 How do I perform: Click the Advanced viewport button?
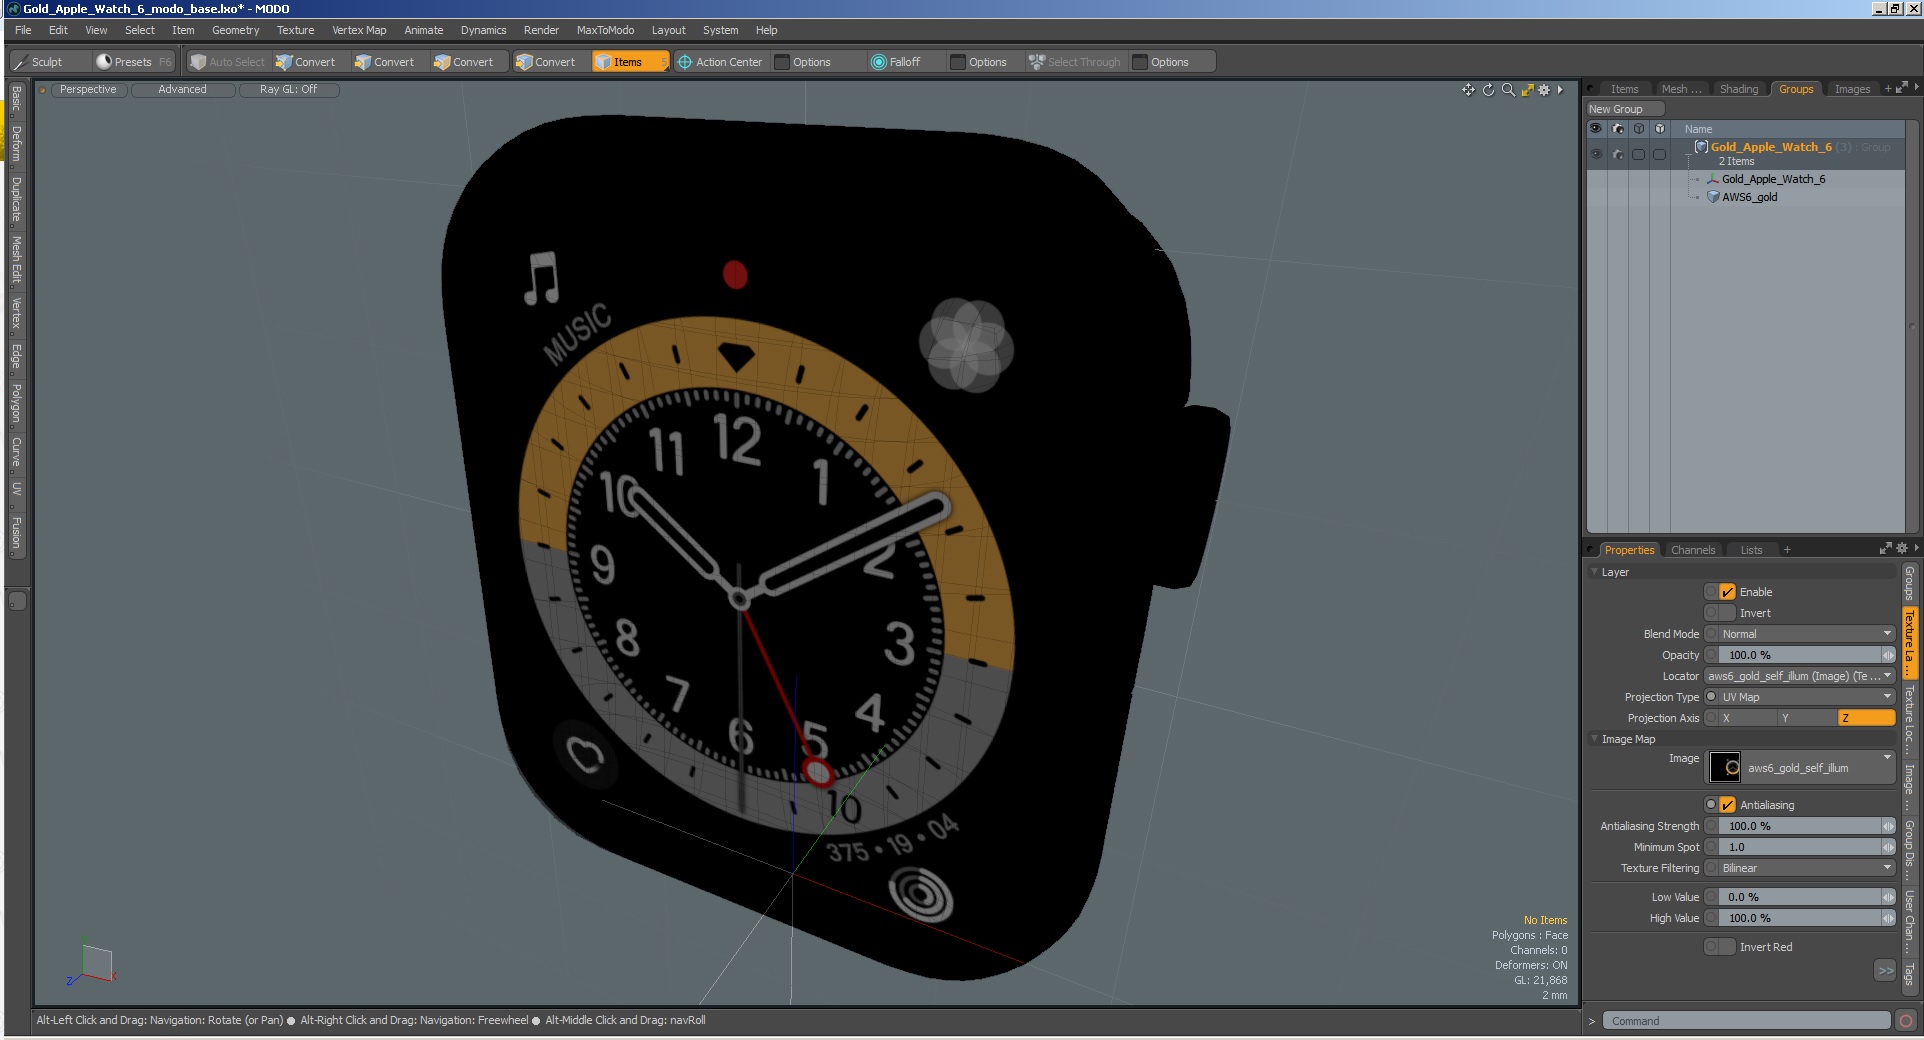tap(182, 90)
